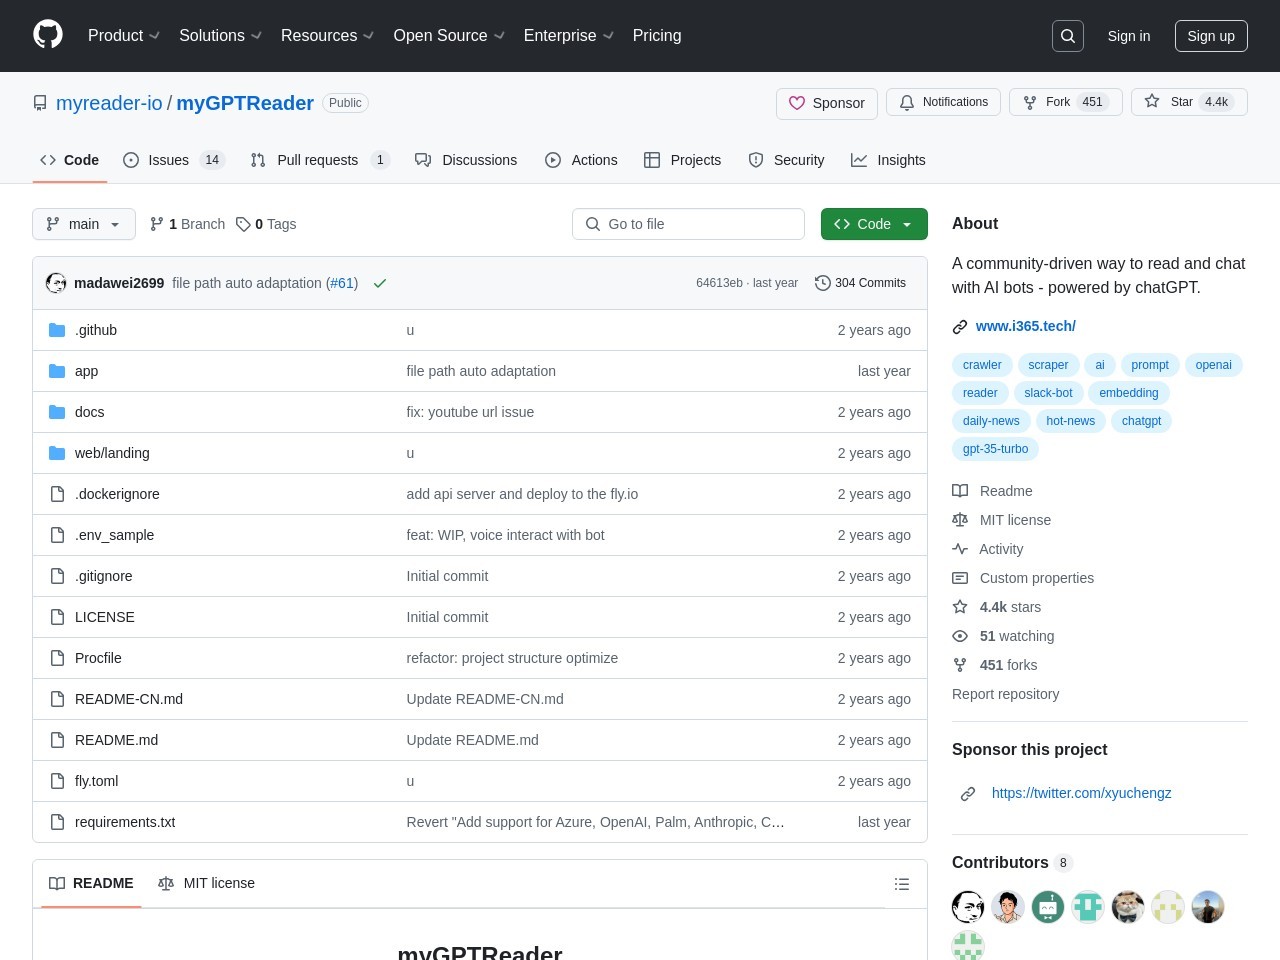Click the first contributor avatar
Screen dimensions: 1280x960
tap(968, 907)
